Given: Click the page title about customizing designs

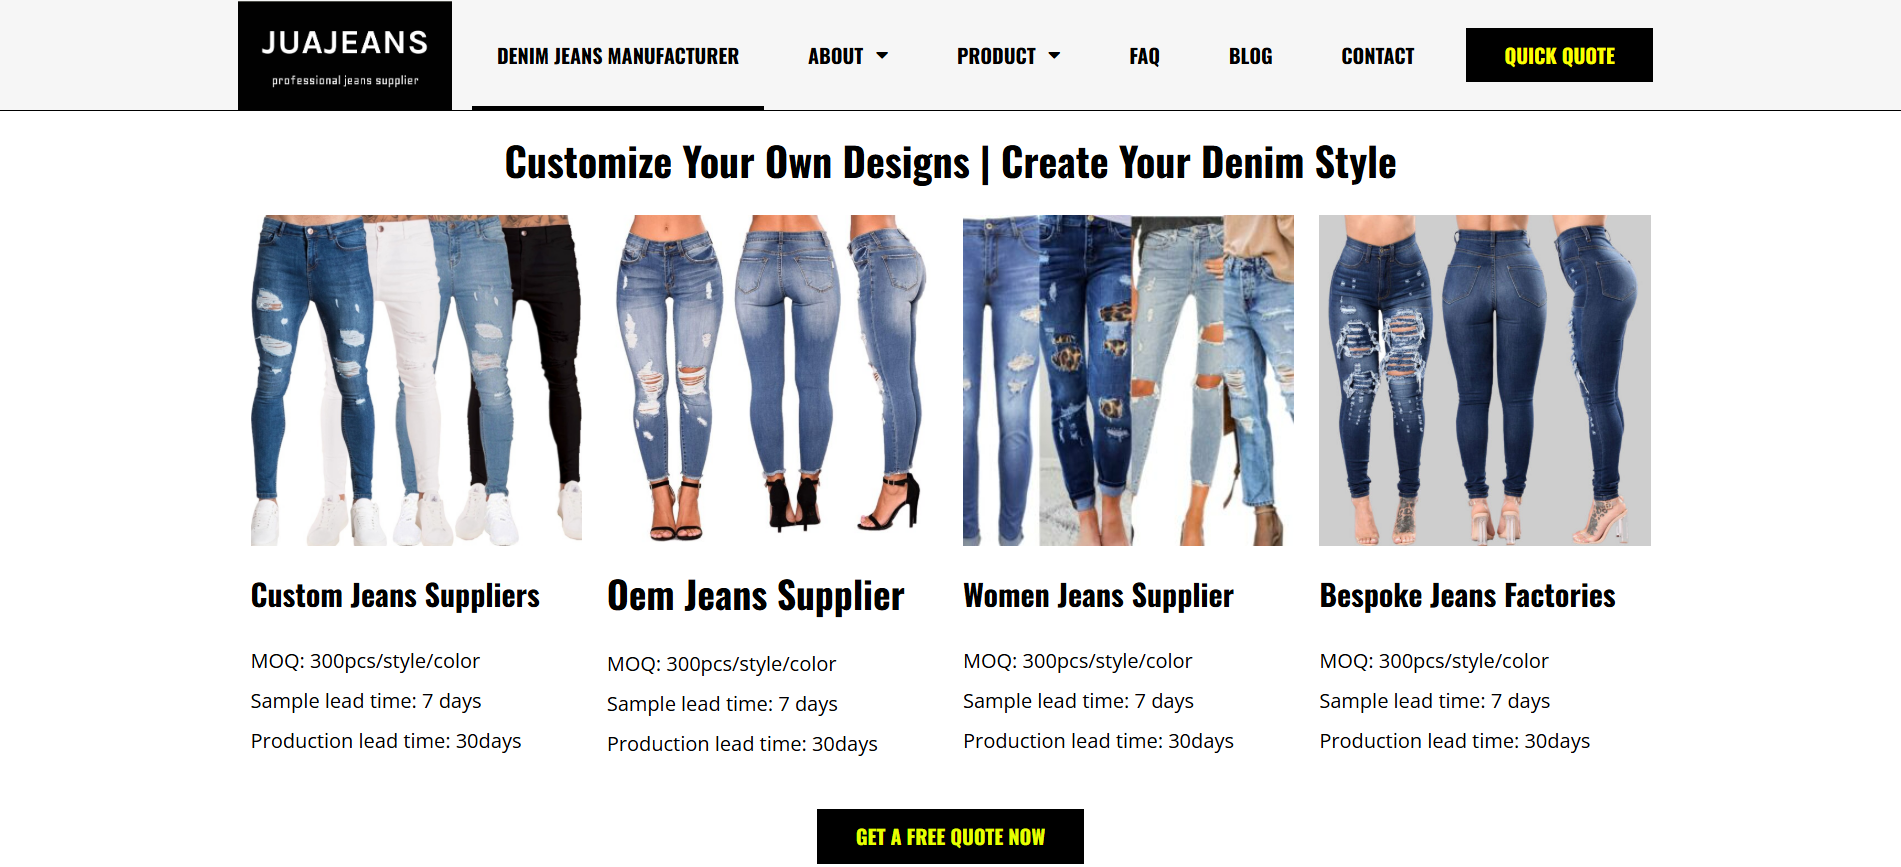Looking at the screenshot, I should (950, 163).
